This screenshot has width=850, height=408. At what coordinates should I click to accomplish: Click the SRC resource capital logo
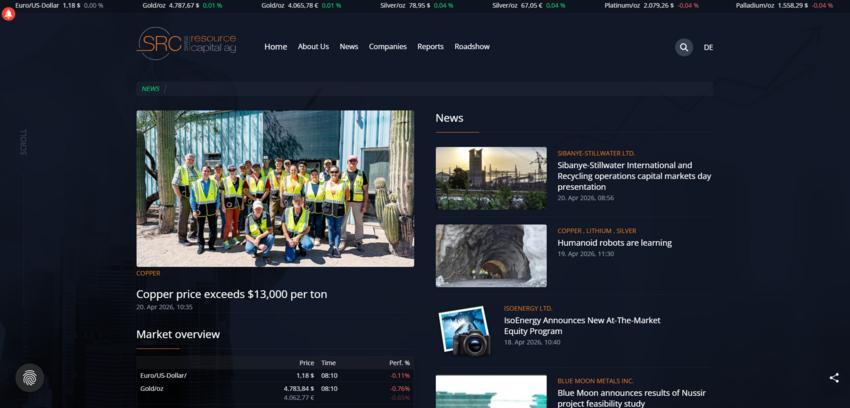186,43
